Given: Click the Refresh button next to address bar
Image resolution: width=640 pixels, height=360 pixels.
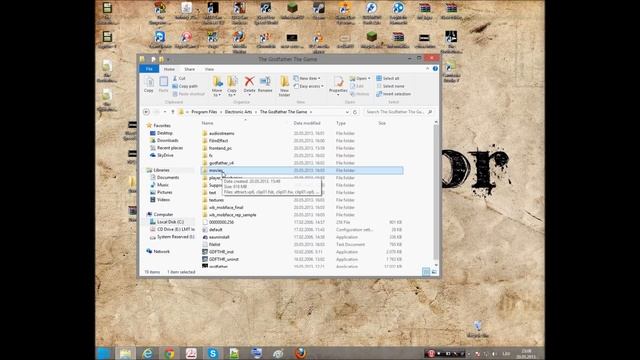Looking at the screenshot, I should pyautogui.click(x=355, y=112).
